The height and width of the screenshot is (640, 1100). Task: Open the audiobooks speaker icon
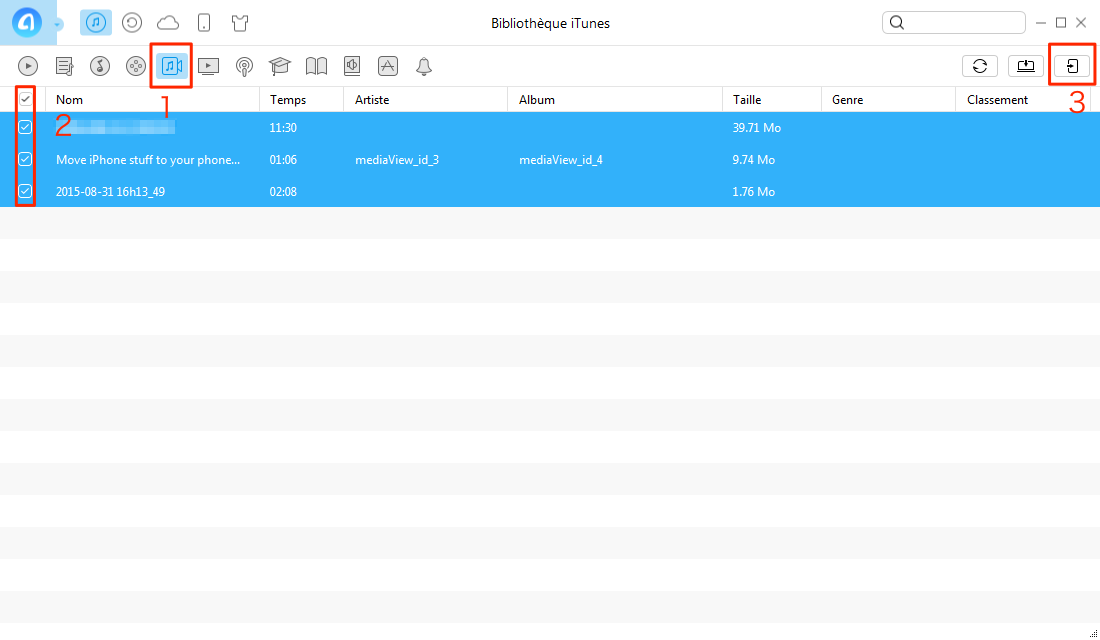pyautogui.click(x=352, y=66)
